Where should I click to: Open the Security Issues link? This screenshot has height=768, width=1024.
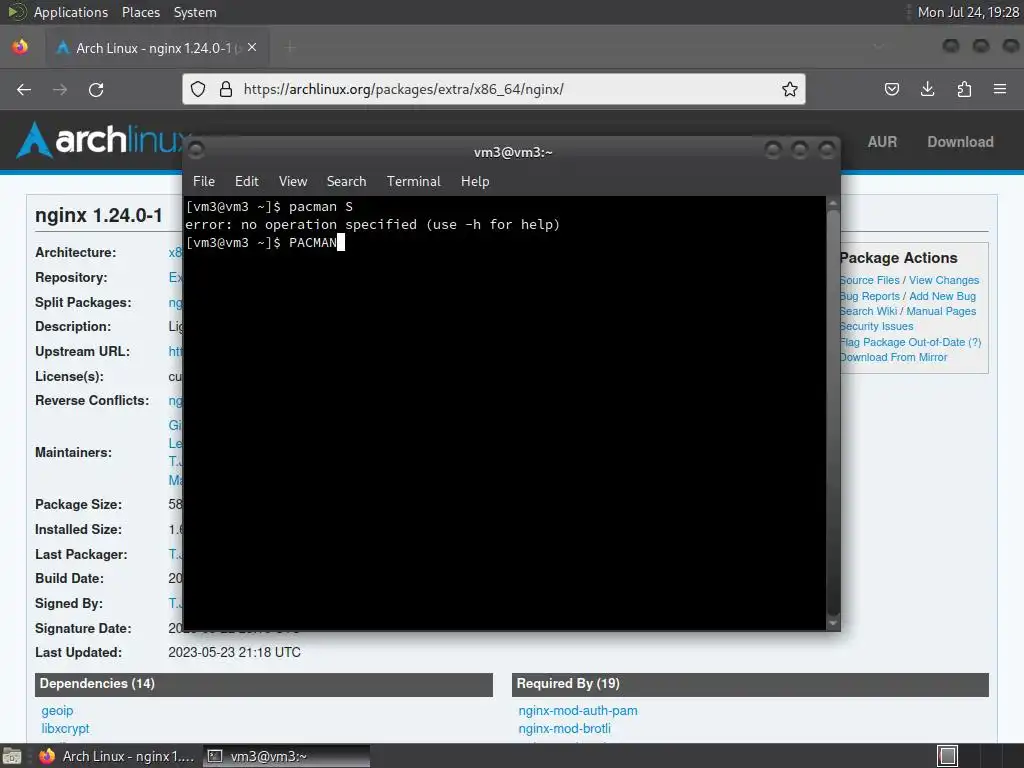(876, 327)
